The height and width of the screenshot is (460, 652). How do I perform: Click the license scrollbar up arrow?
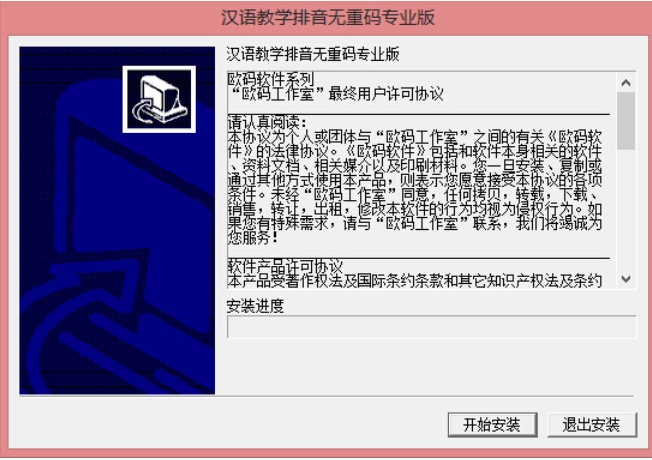pos(626,83)
